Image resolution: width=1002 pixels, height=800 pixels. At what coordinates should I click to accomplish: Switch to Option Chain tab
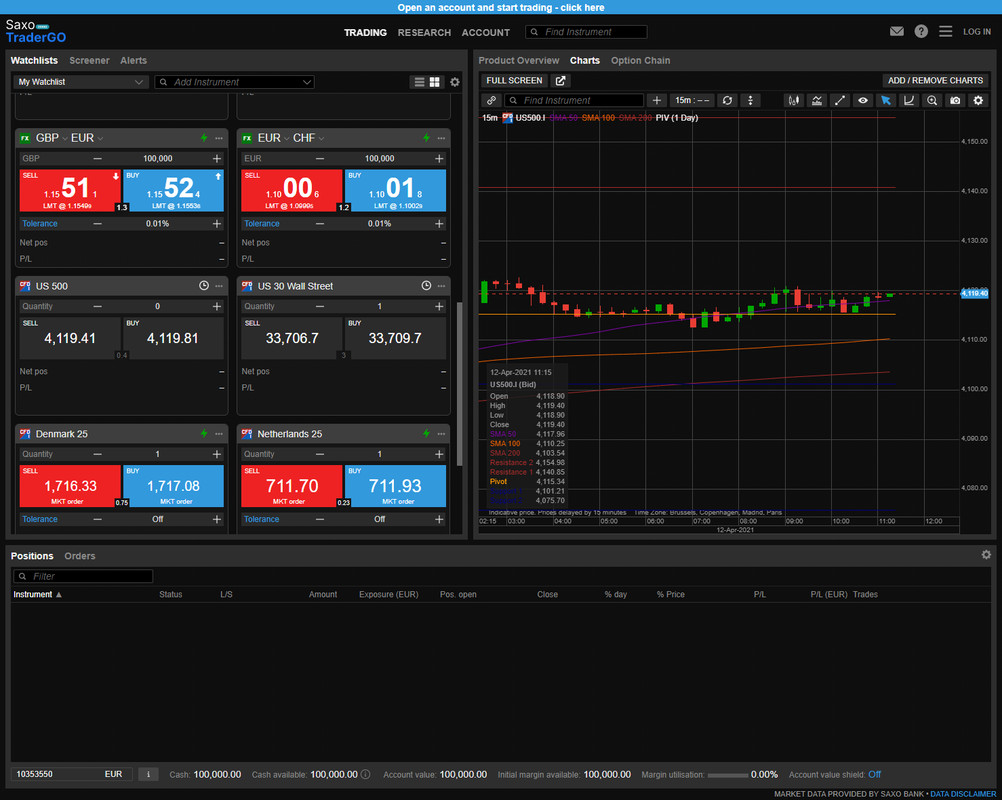coord(640,61)
